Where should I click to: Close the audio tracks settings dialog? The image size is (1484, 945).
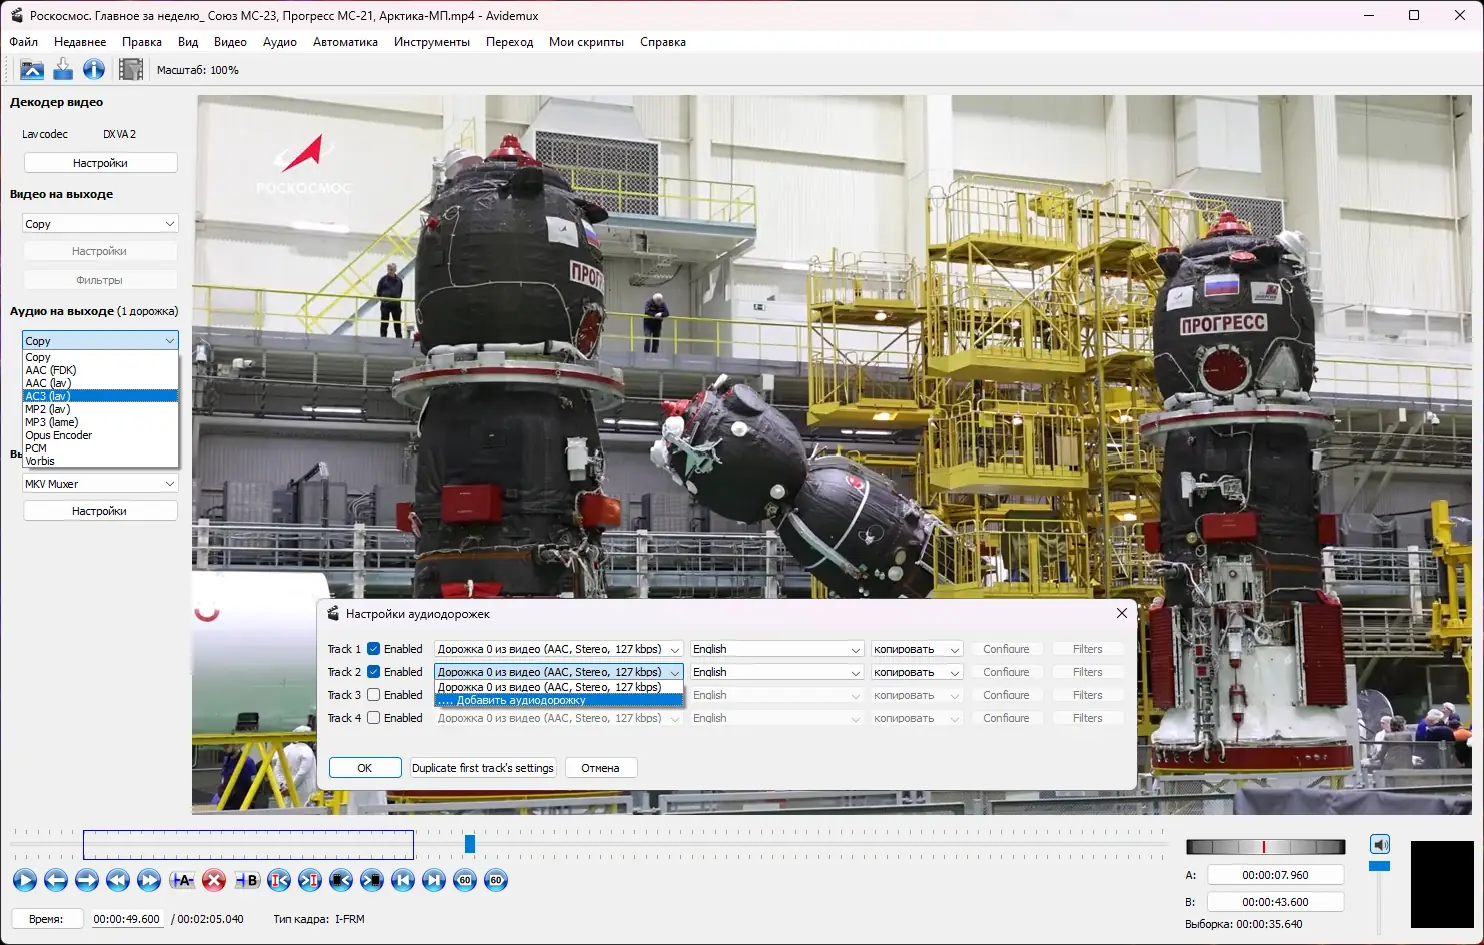tap(1121, 613)
